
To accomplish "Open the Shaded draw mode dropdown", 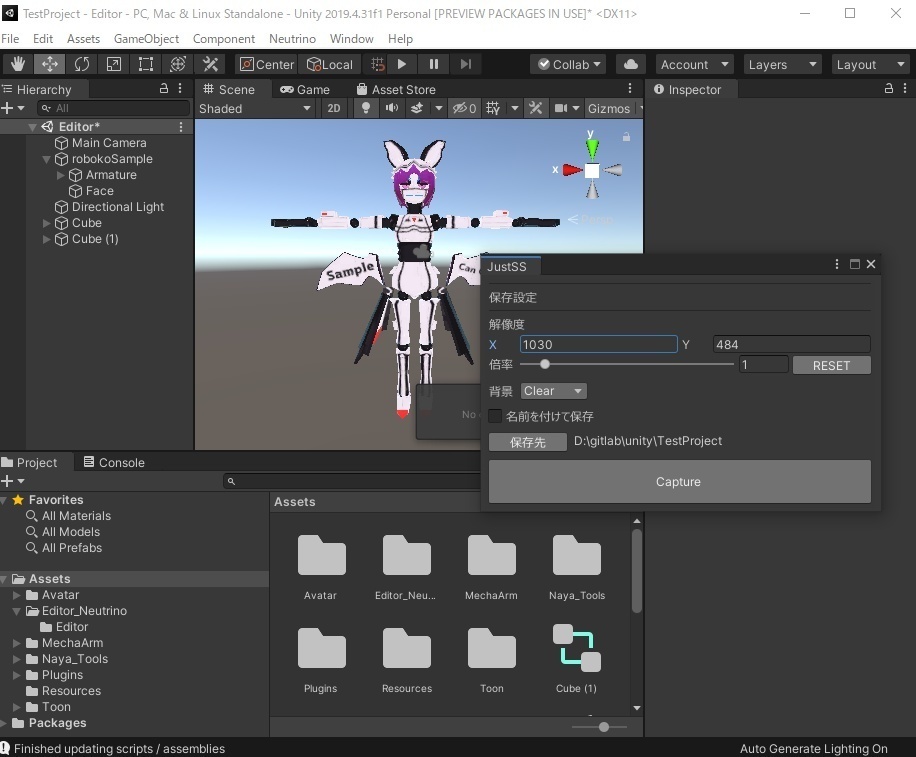I will pos(253,108).
